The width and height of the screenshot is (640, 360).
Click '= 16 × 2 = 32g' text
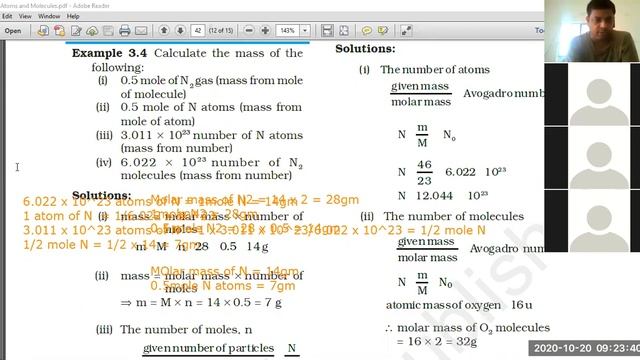[436, 342]
